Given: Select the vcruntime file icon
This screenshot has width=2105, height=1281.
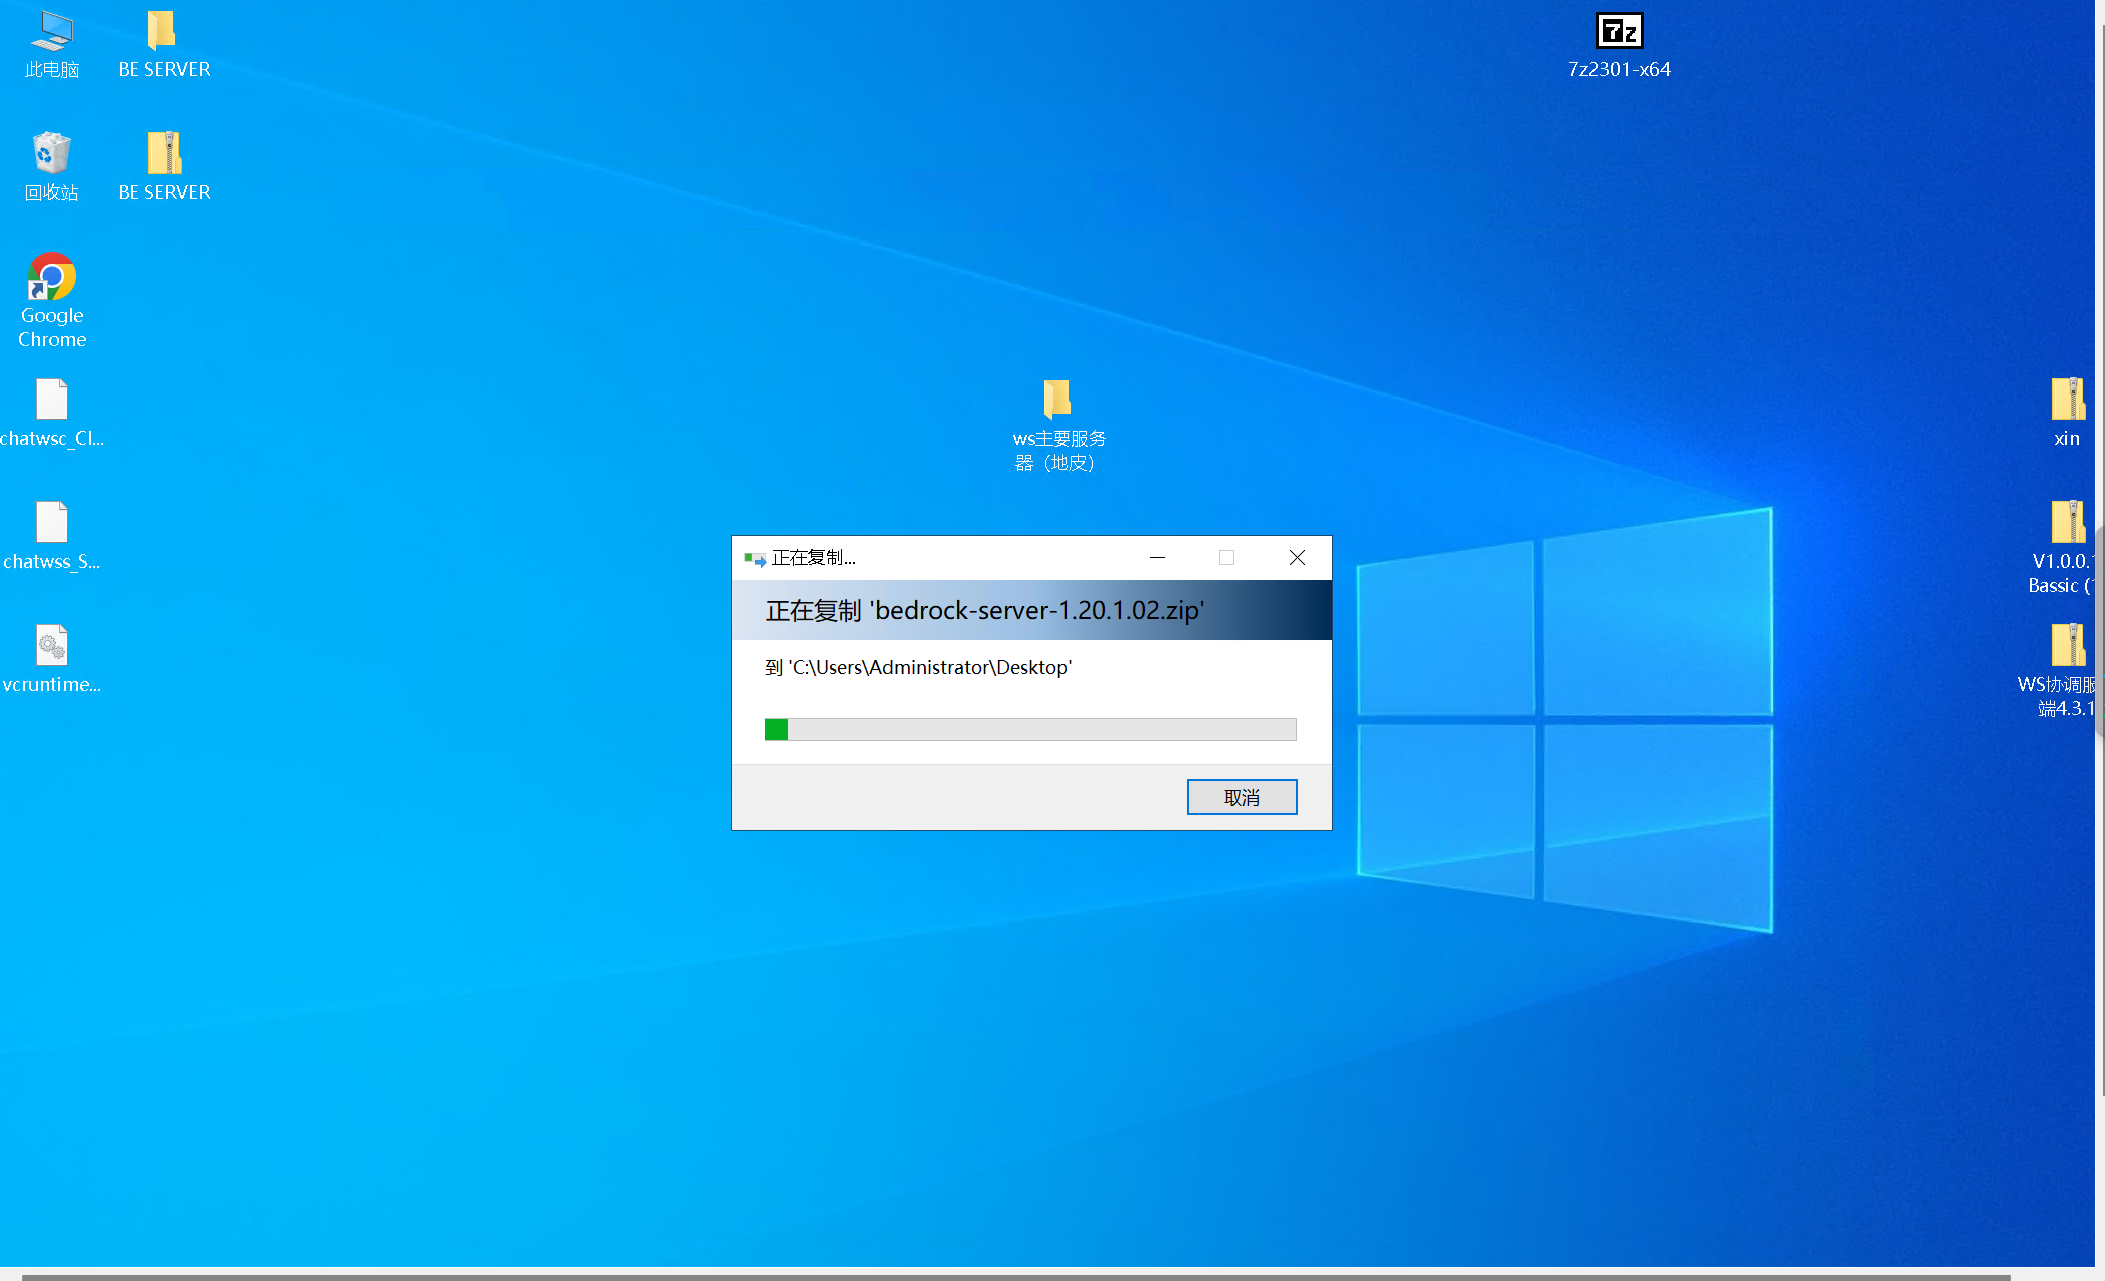Looking at the screenshot, I should 52,647.
